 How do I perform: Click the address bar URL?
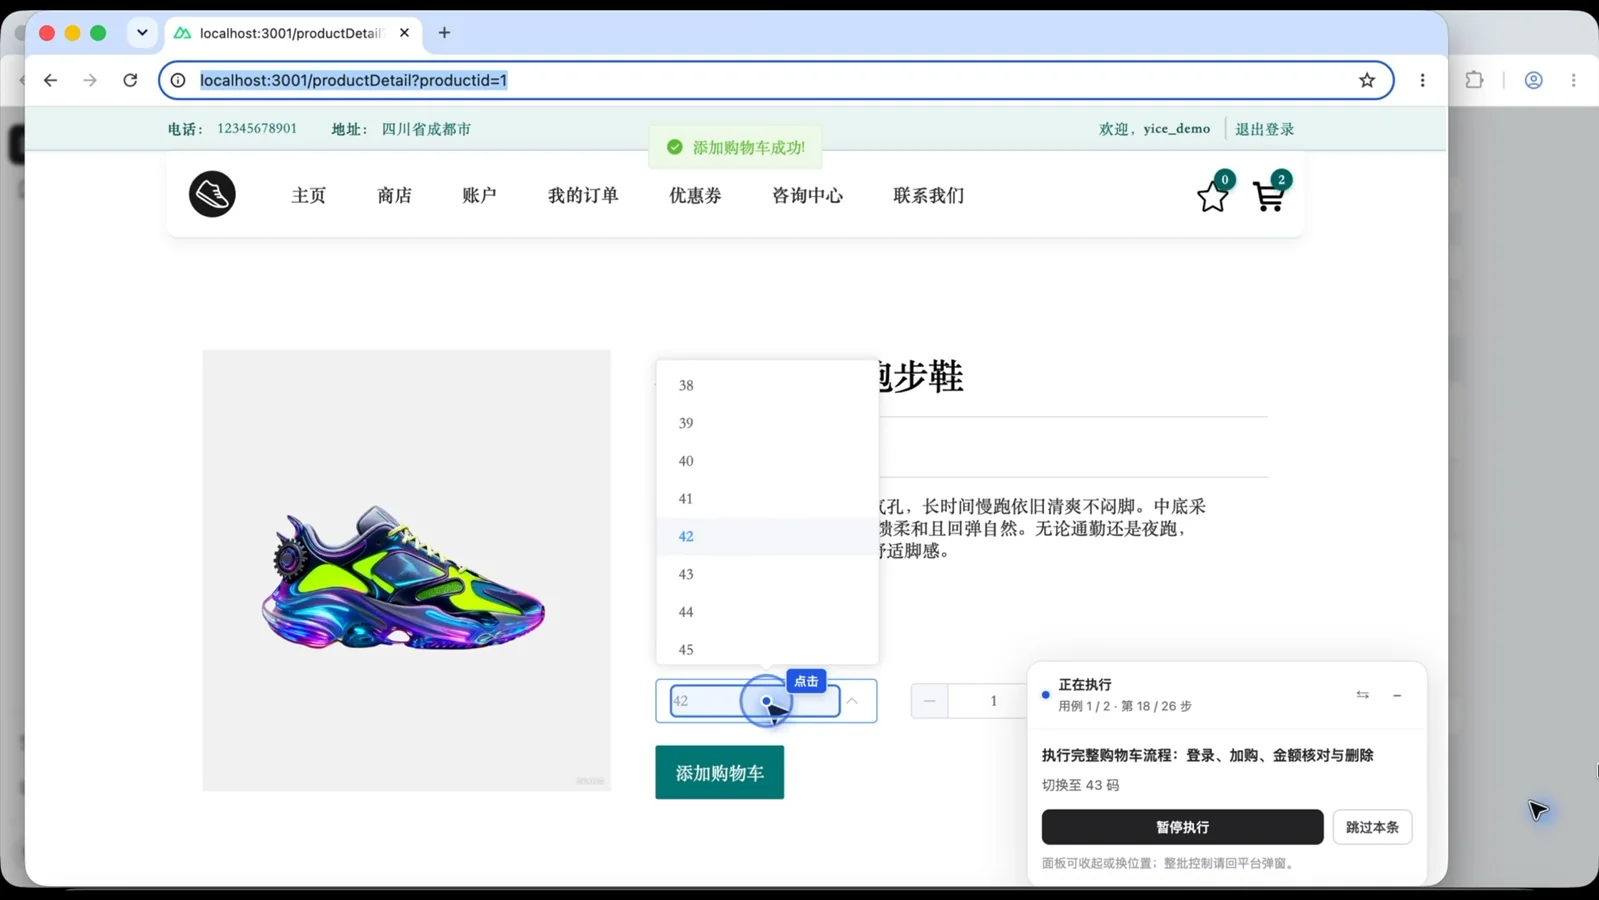point(353,80)
